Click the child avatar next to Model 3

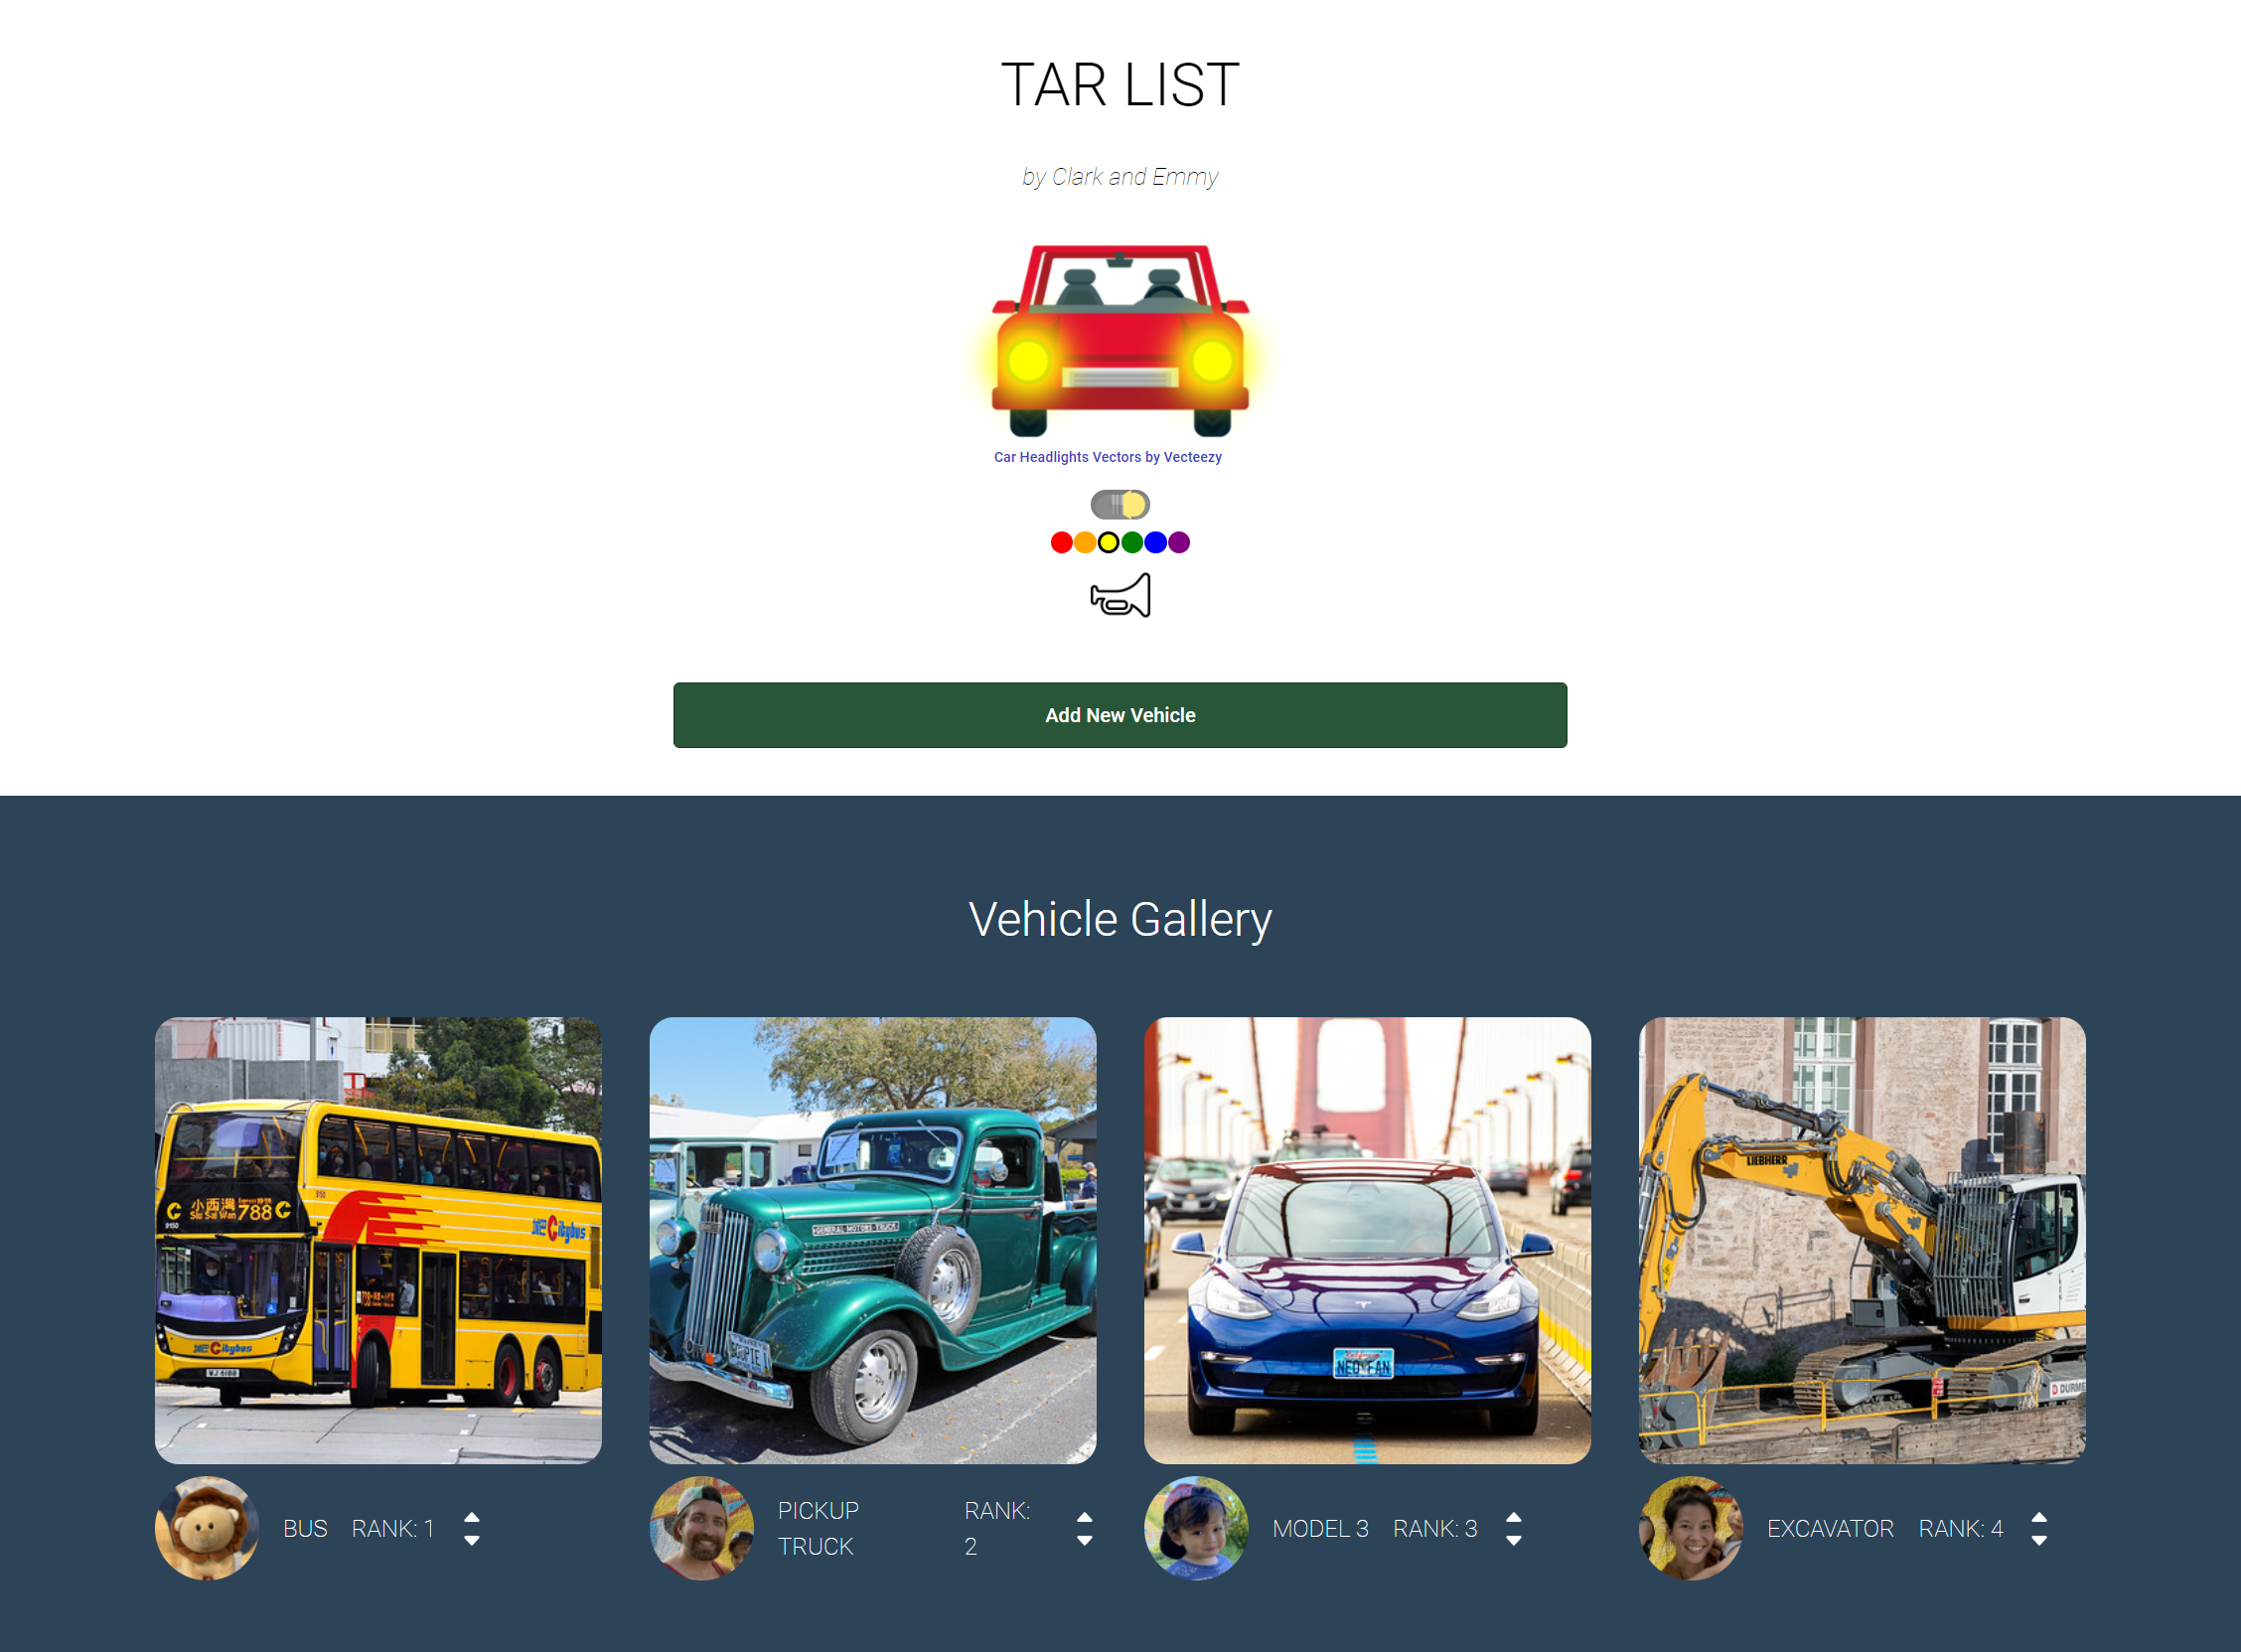point(1196,1528)
